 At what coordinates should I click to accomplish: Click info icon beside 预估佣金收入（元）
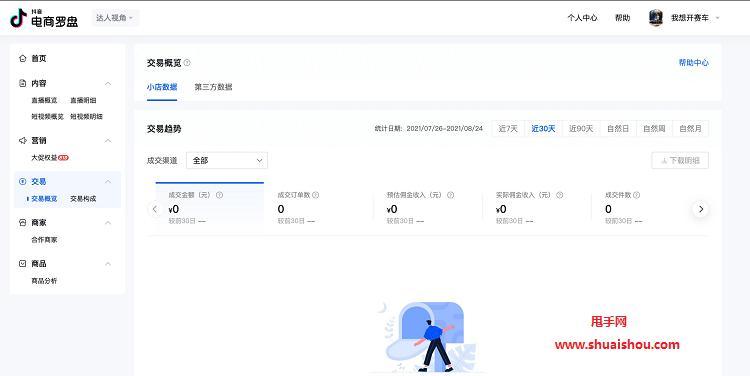[x=451, y=195]
